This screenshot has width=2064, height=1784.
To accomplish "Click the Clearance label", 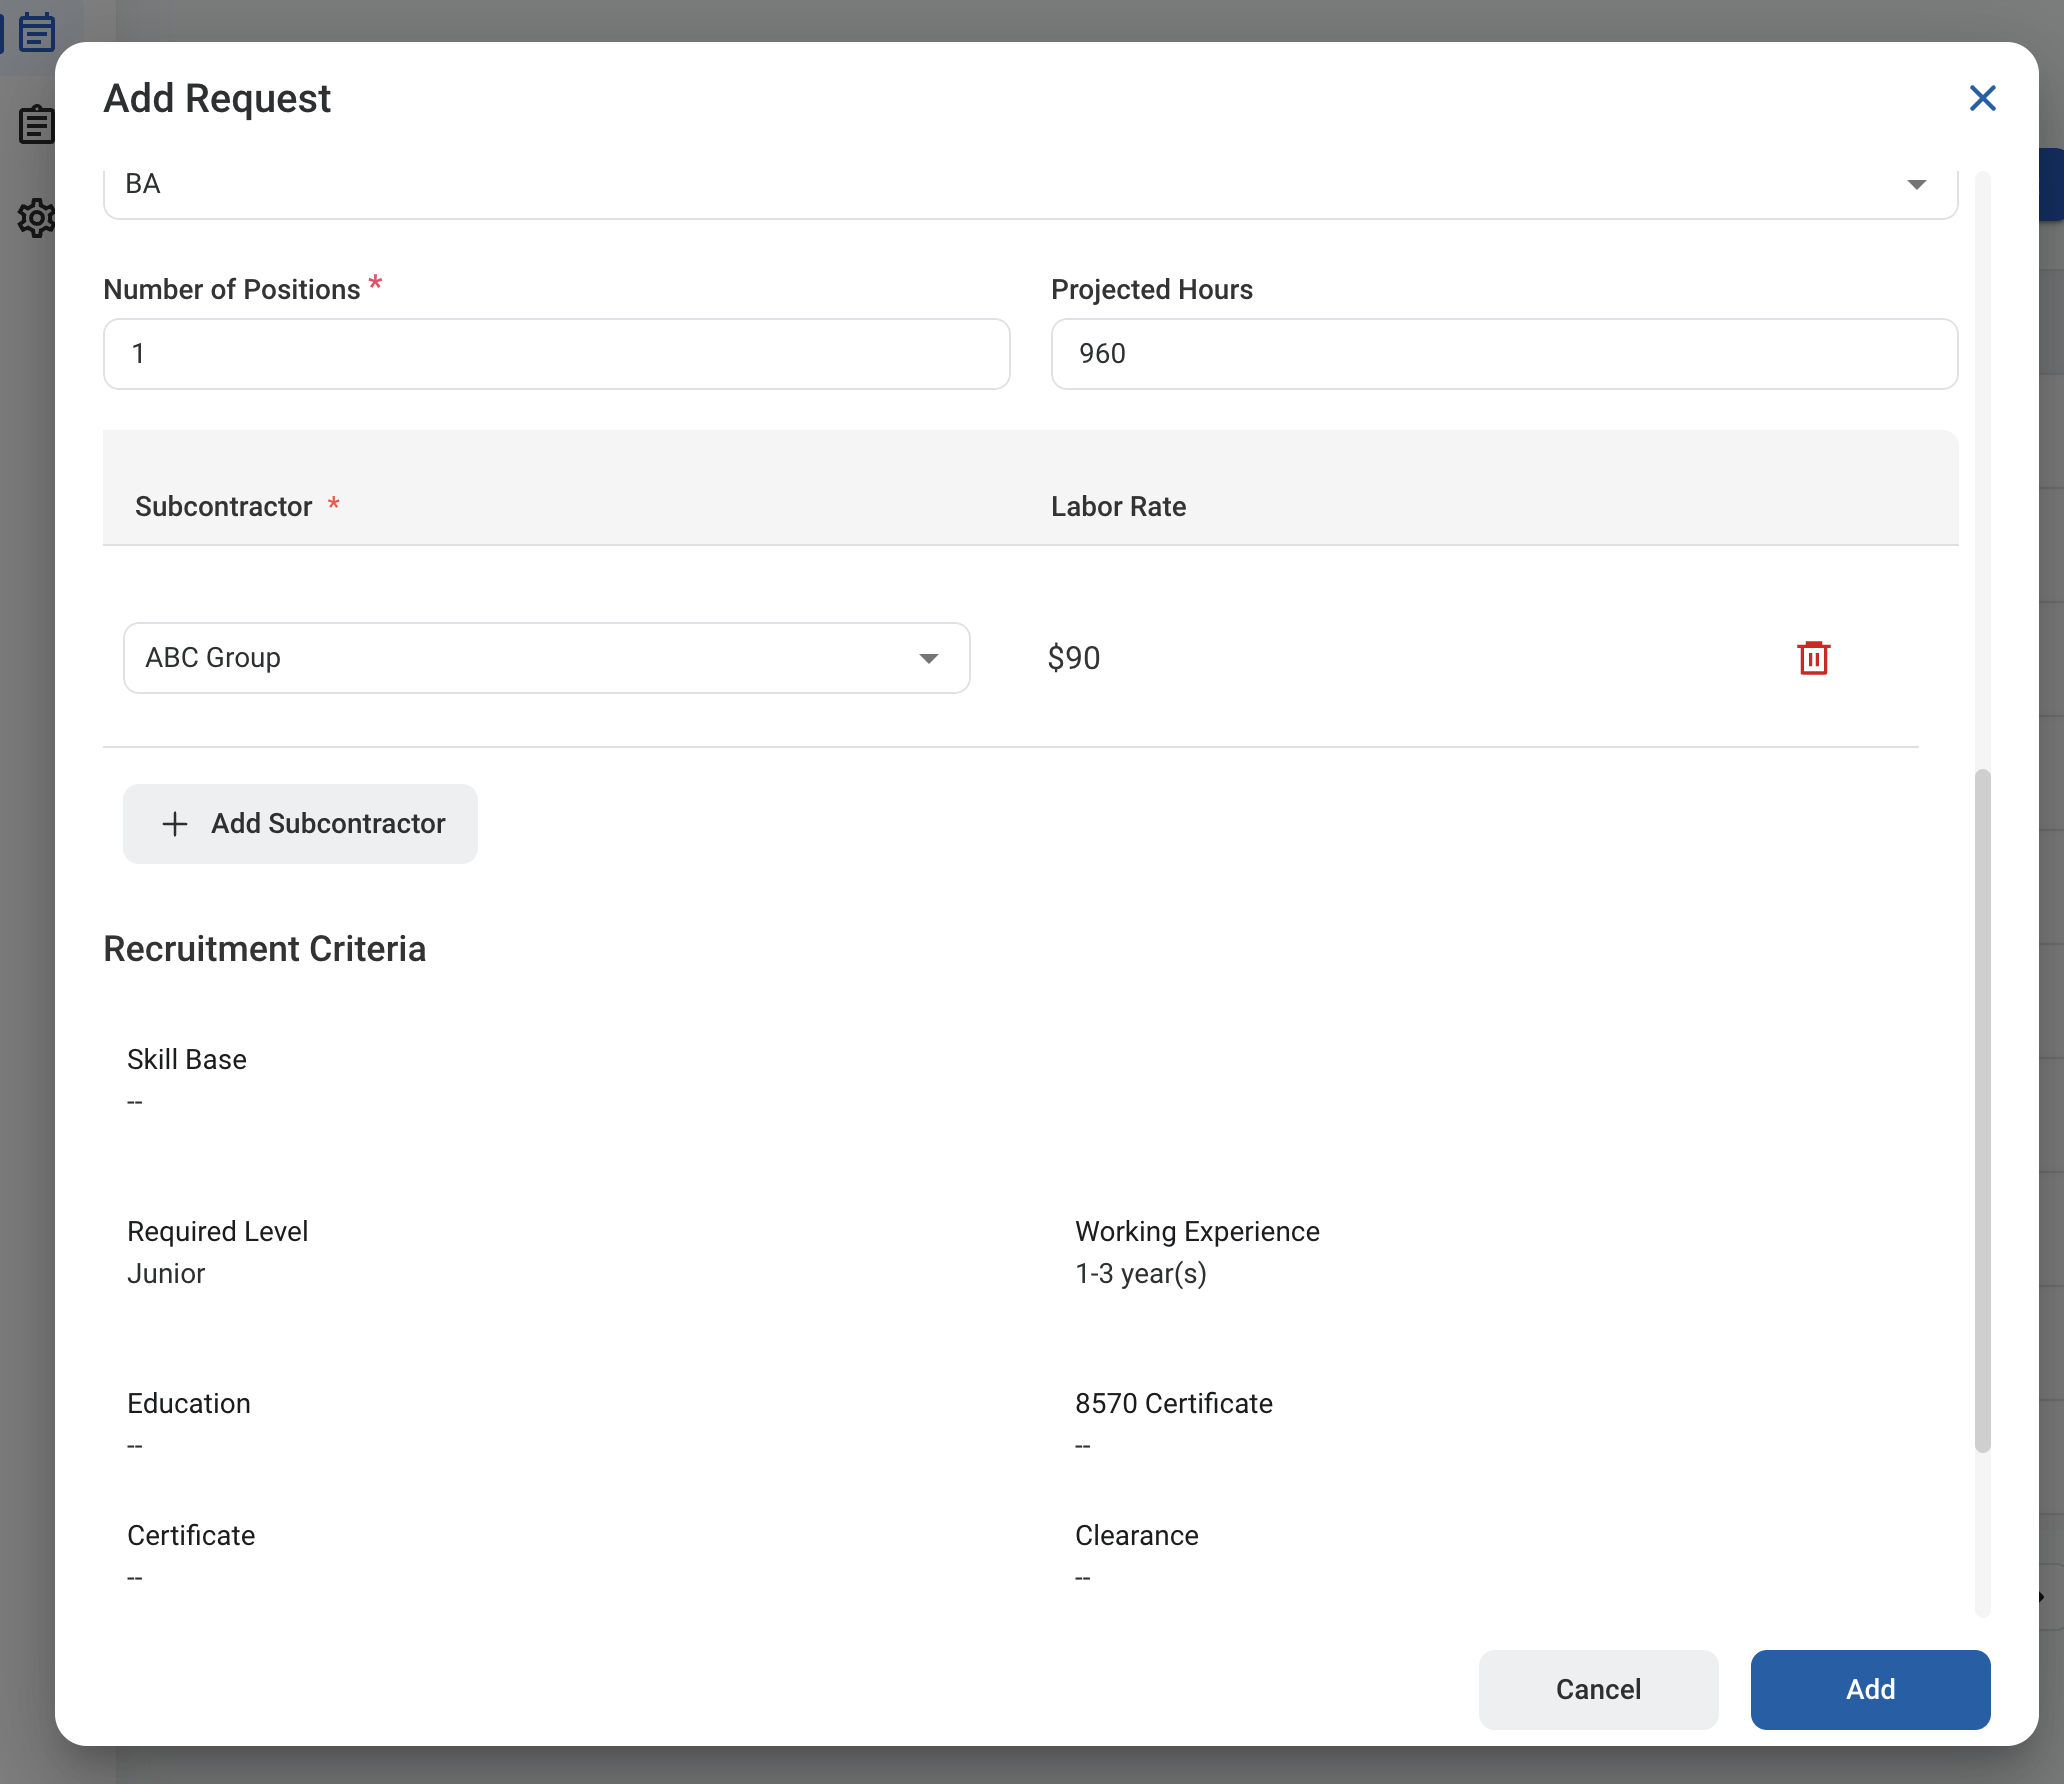I will [x=1137, y=1536].
